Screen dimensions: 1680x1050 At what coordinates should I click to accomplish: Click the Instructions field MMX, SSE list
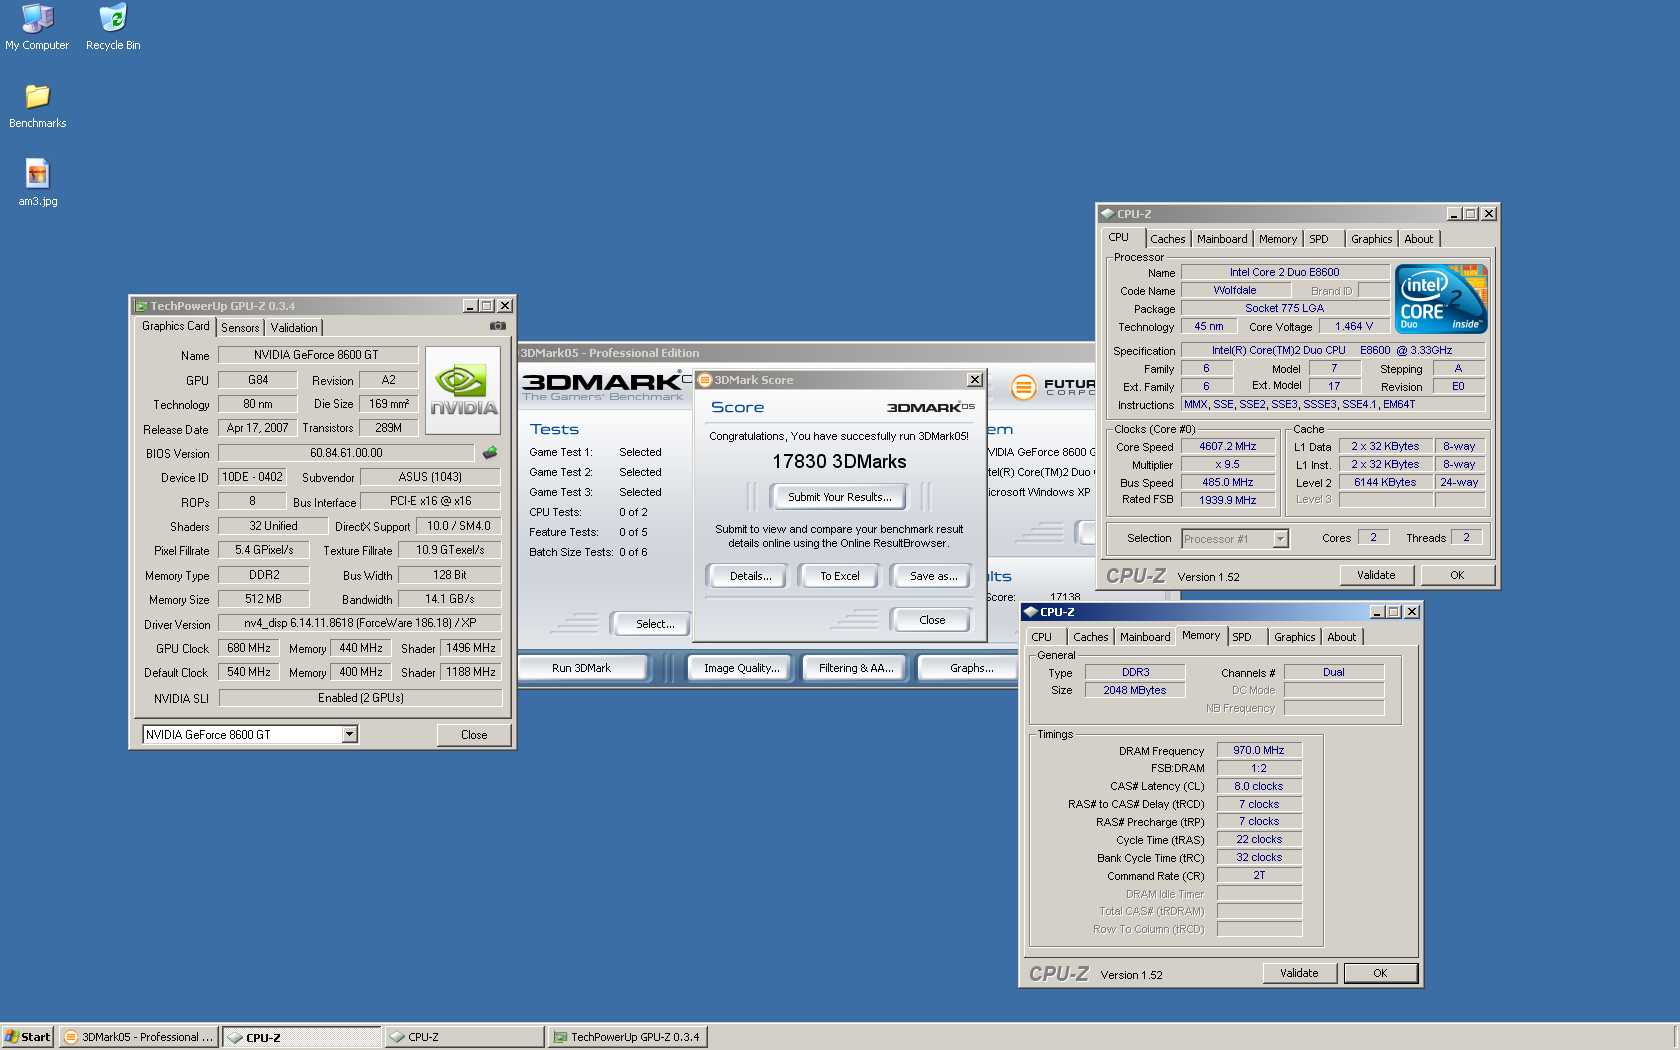click(1332, 405)
